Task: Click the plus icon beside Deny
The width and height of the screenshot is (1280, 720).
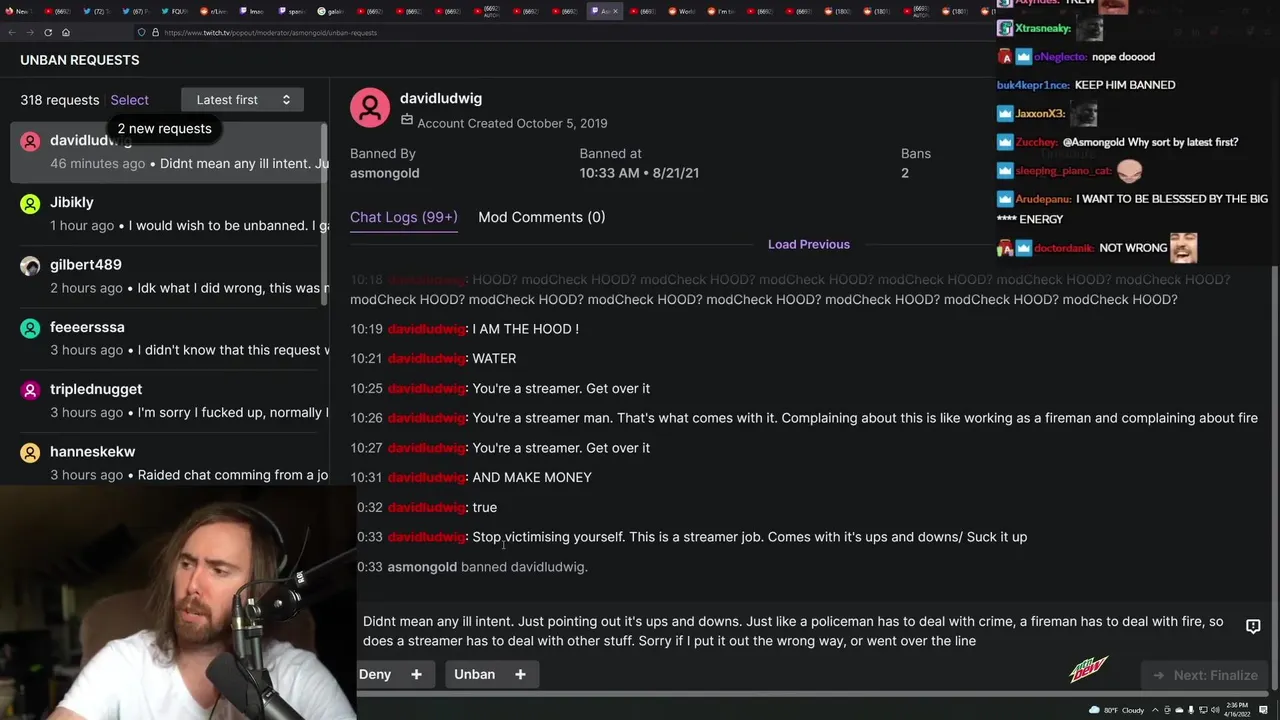Action: (416, 674)
